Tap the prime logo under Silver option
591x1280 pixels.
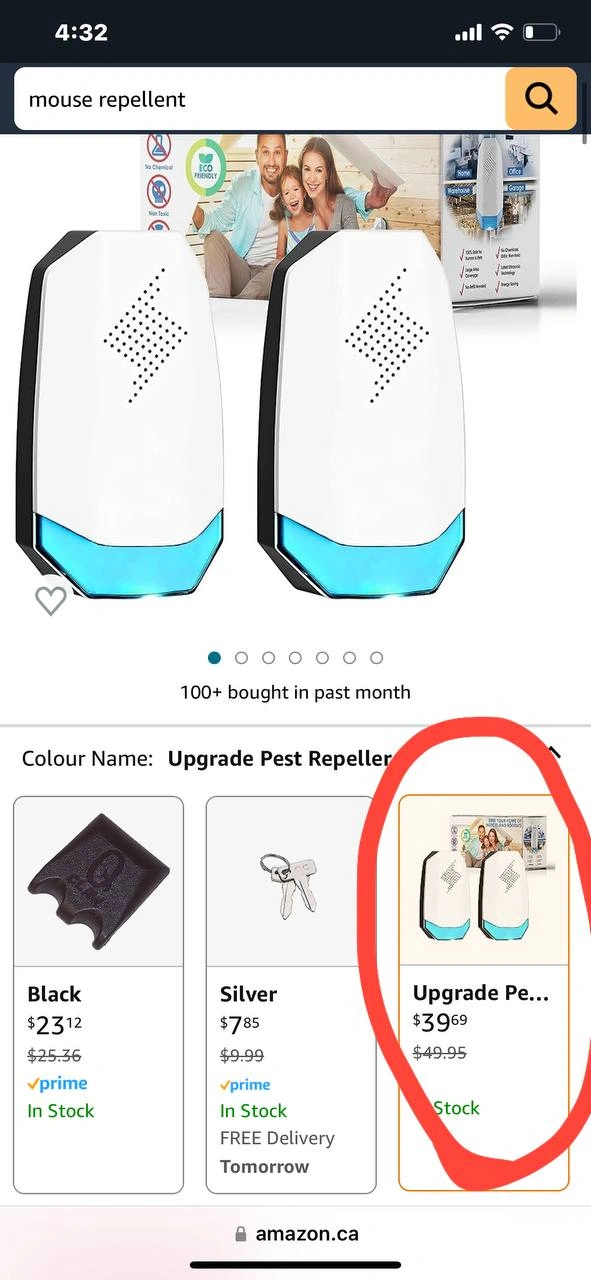click(245, 1084)
